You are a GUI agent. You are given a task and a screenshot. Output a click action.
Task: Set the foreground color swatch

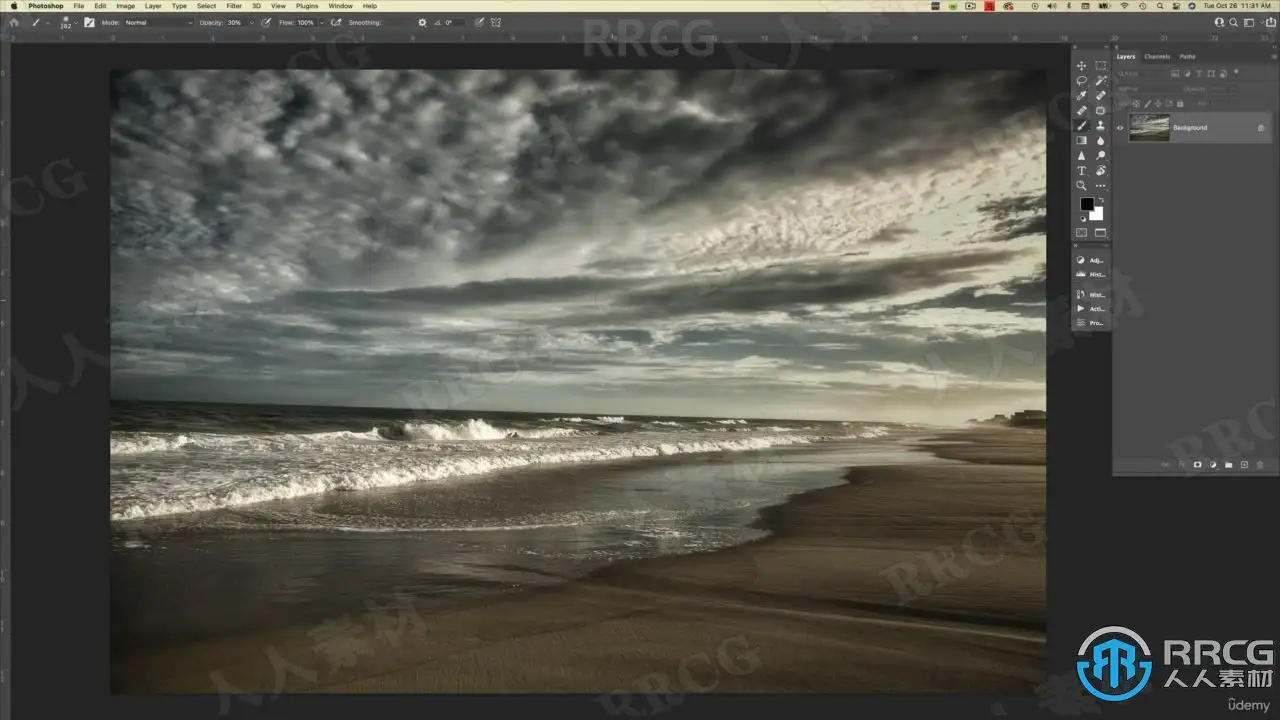point(1087,204)
